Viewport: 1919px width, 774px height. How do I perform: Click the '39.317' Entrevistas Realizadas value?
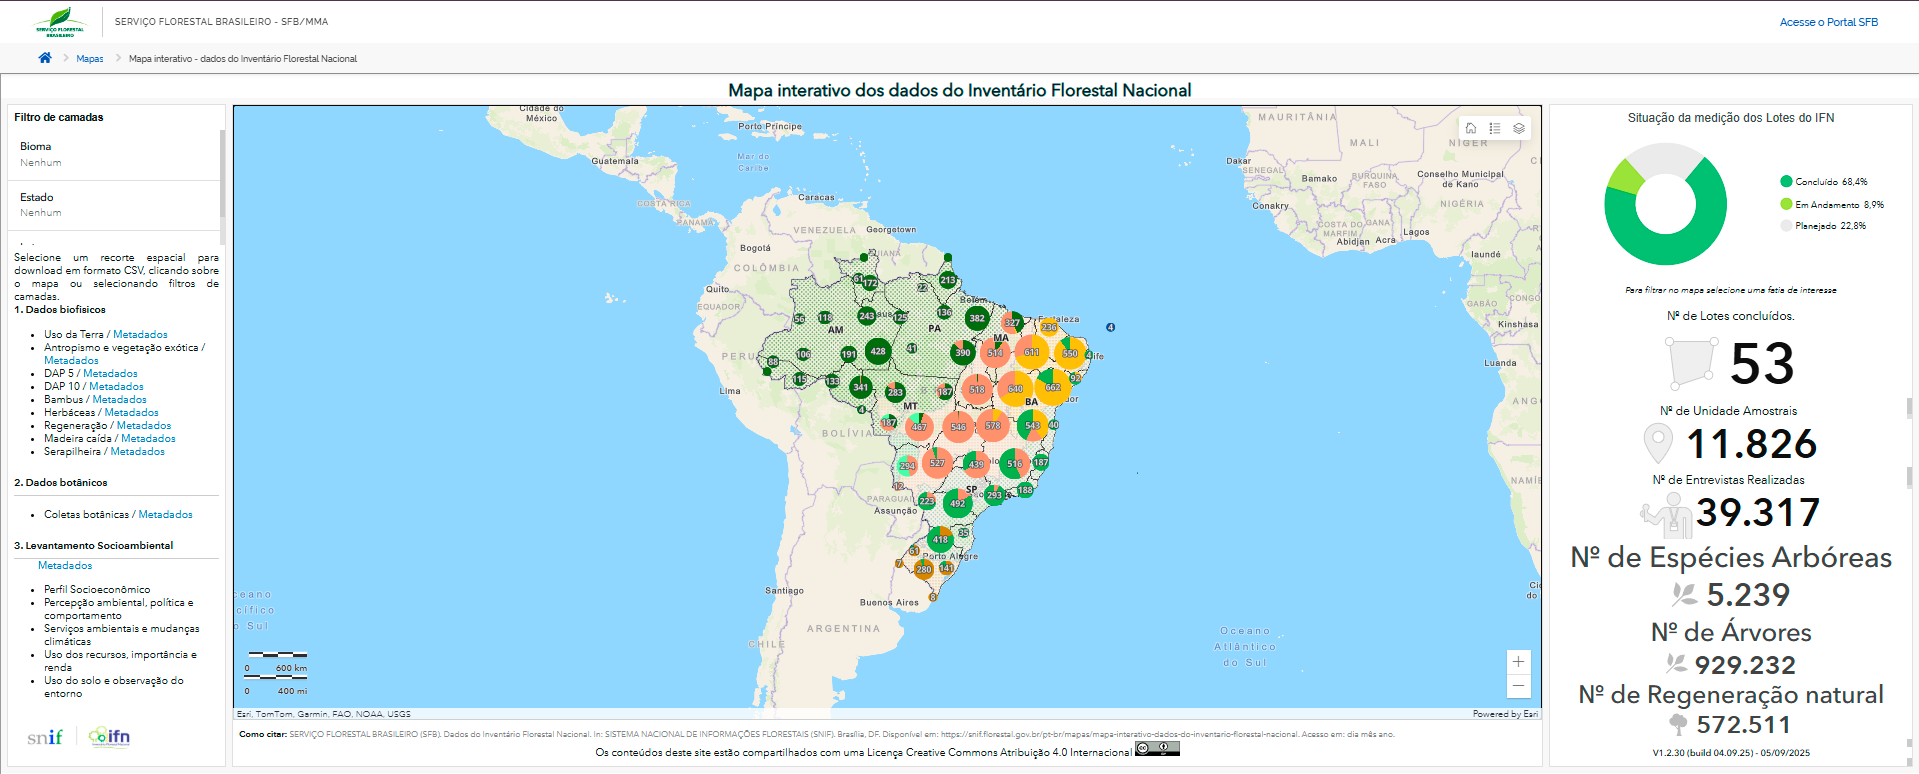[x=1758, y=513]
